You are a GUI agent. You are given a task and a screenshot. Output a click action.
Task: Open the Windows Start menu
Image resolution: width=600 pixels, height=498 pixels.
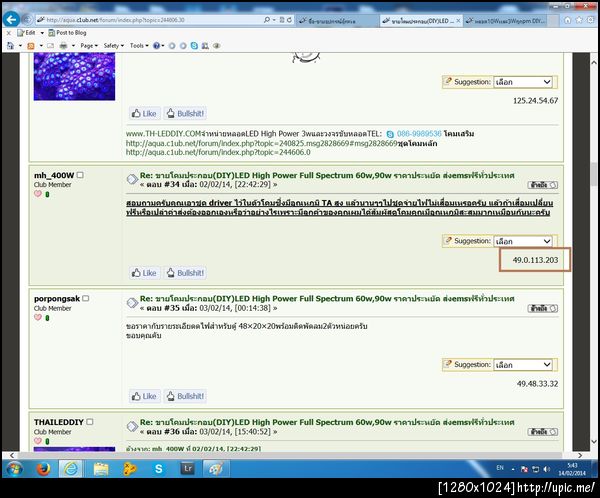click(13, 469)
